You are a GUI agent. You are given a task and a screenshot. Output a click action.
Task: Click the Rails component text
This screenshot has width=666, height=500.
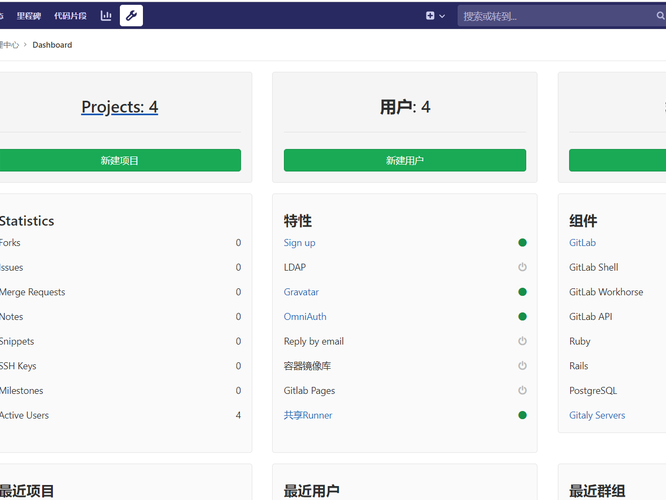(579, 366)
